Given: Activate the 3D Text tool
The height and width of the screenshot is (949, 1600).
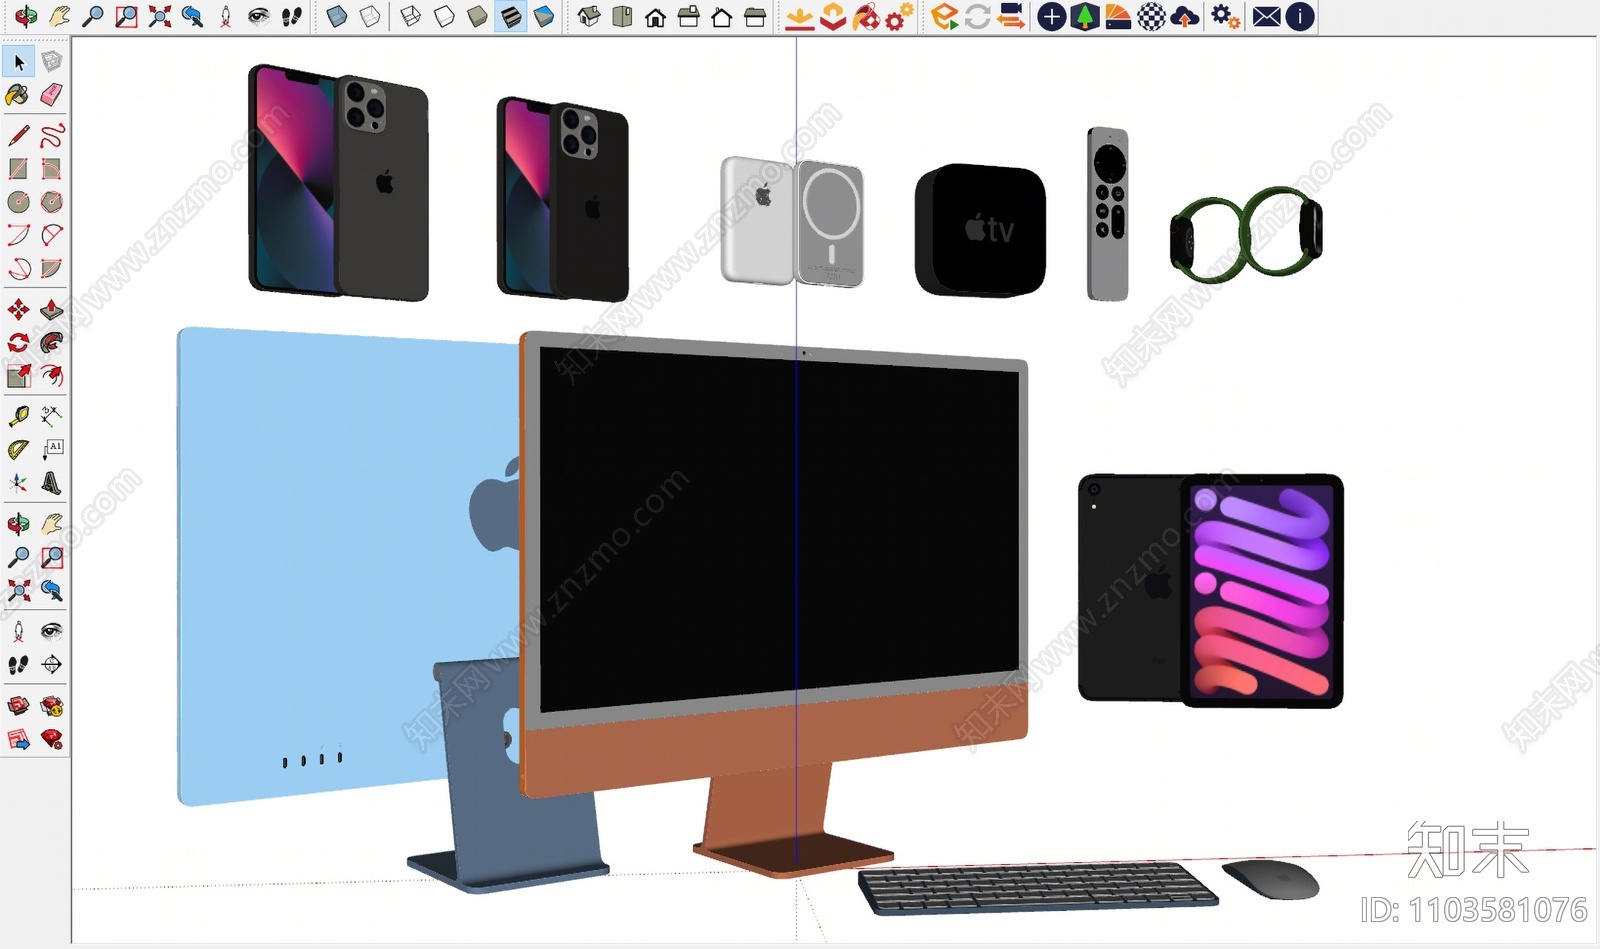Looking at the screenshot, I should (x=52, y=484).
